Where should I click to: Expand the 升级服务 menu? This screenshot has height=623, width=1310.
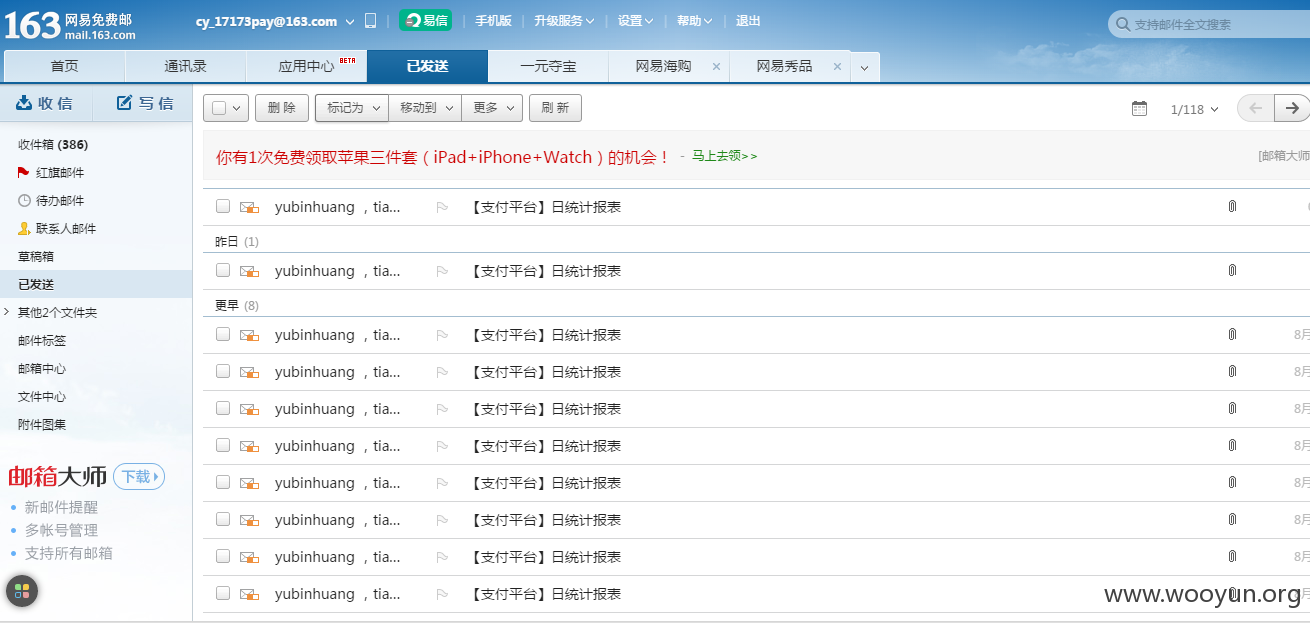[564, 21]
